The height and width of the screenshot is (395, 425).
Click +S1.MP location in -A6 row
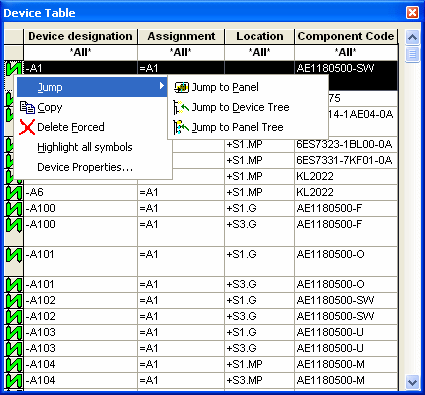coord(244,192)
